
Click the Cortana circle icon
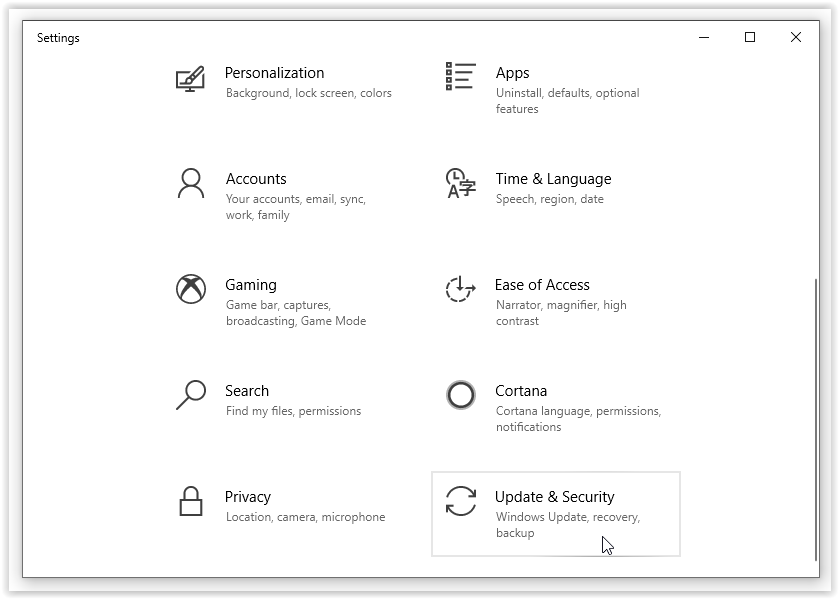click(x=461, y=395)
